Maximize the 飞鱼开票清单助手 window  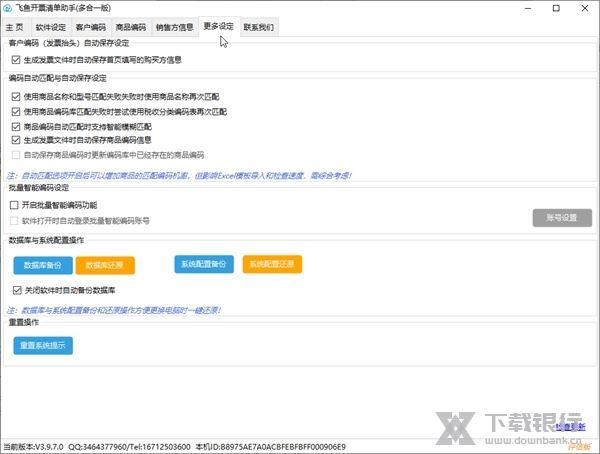[x=556, y=8]
